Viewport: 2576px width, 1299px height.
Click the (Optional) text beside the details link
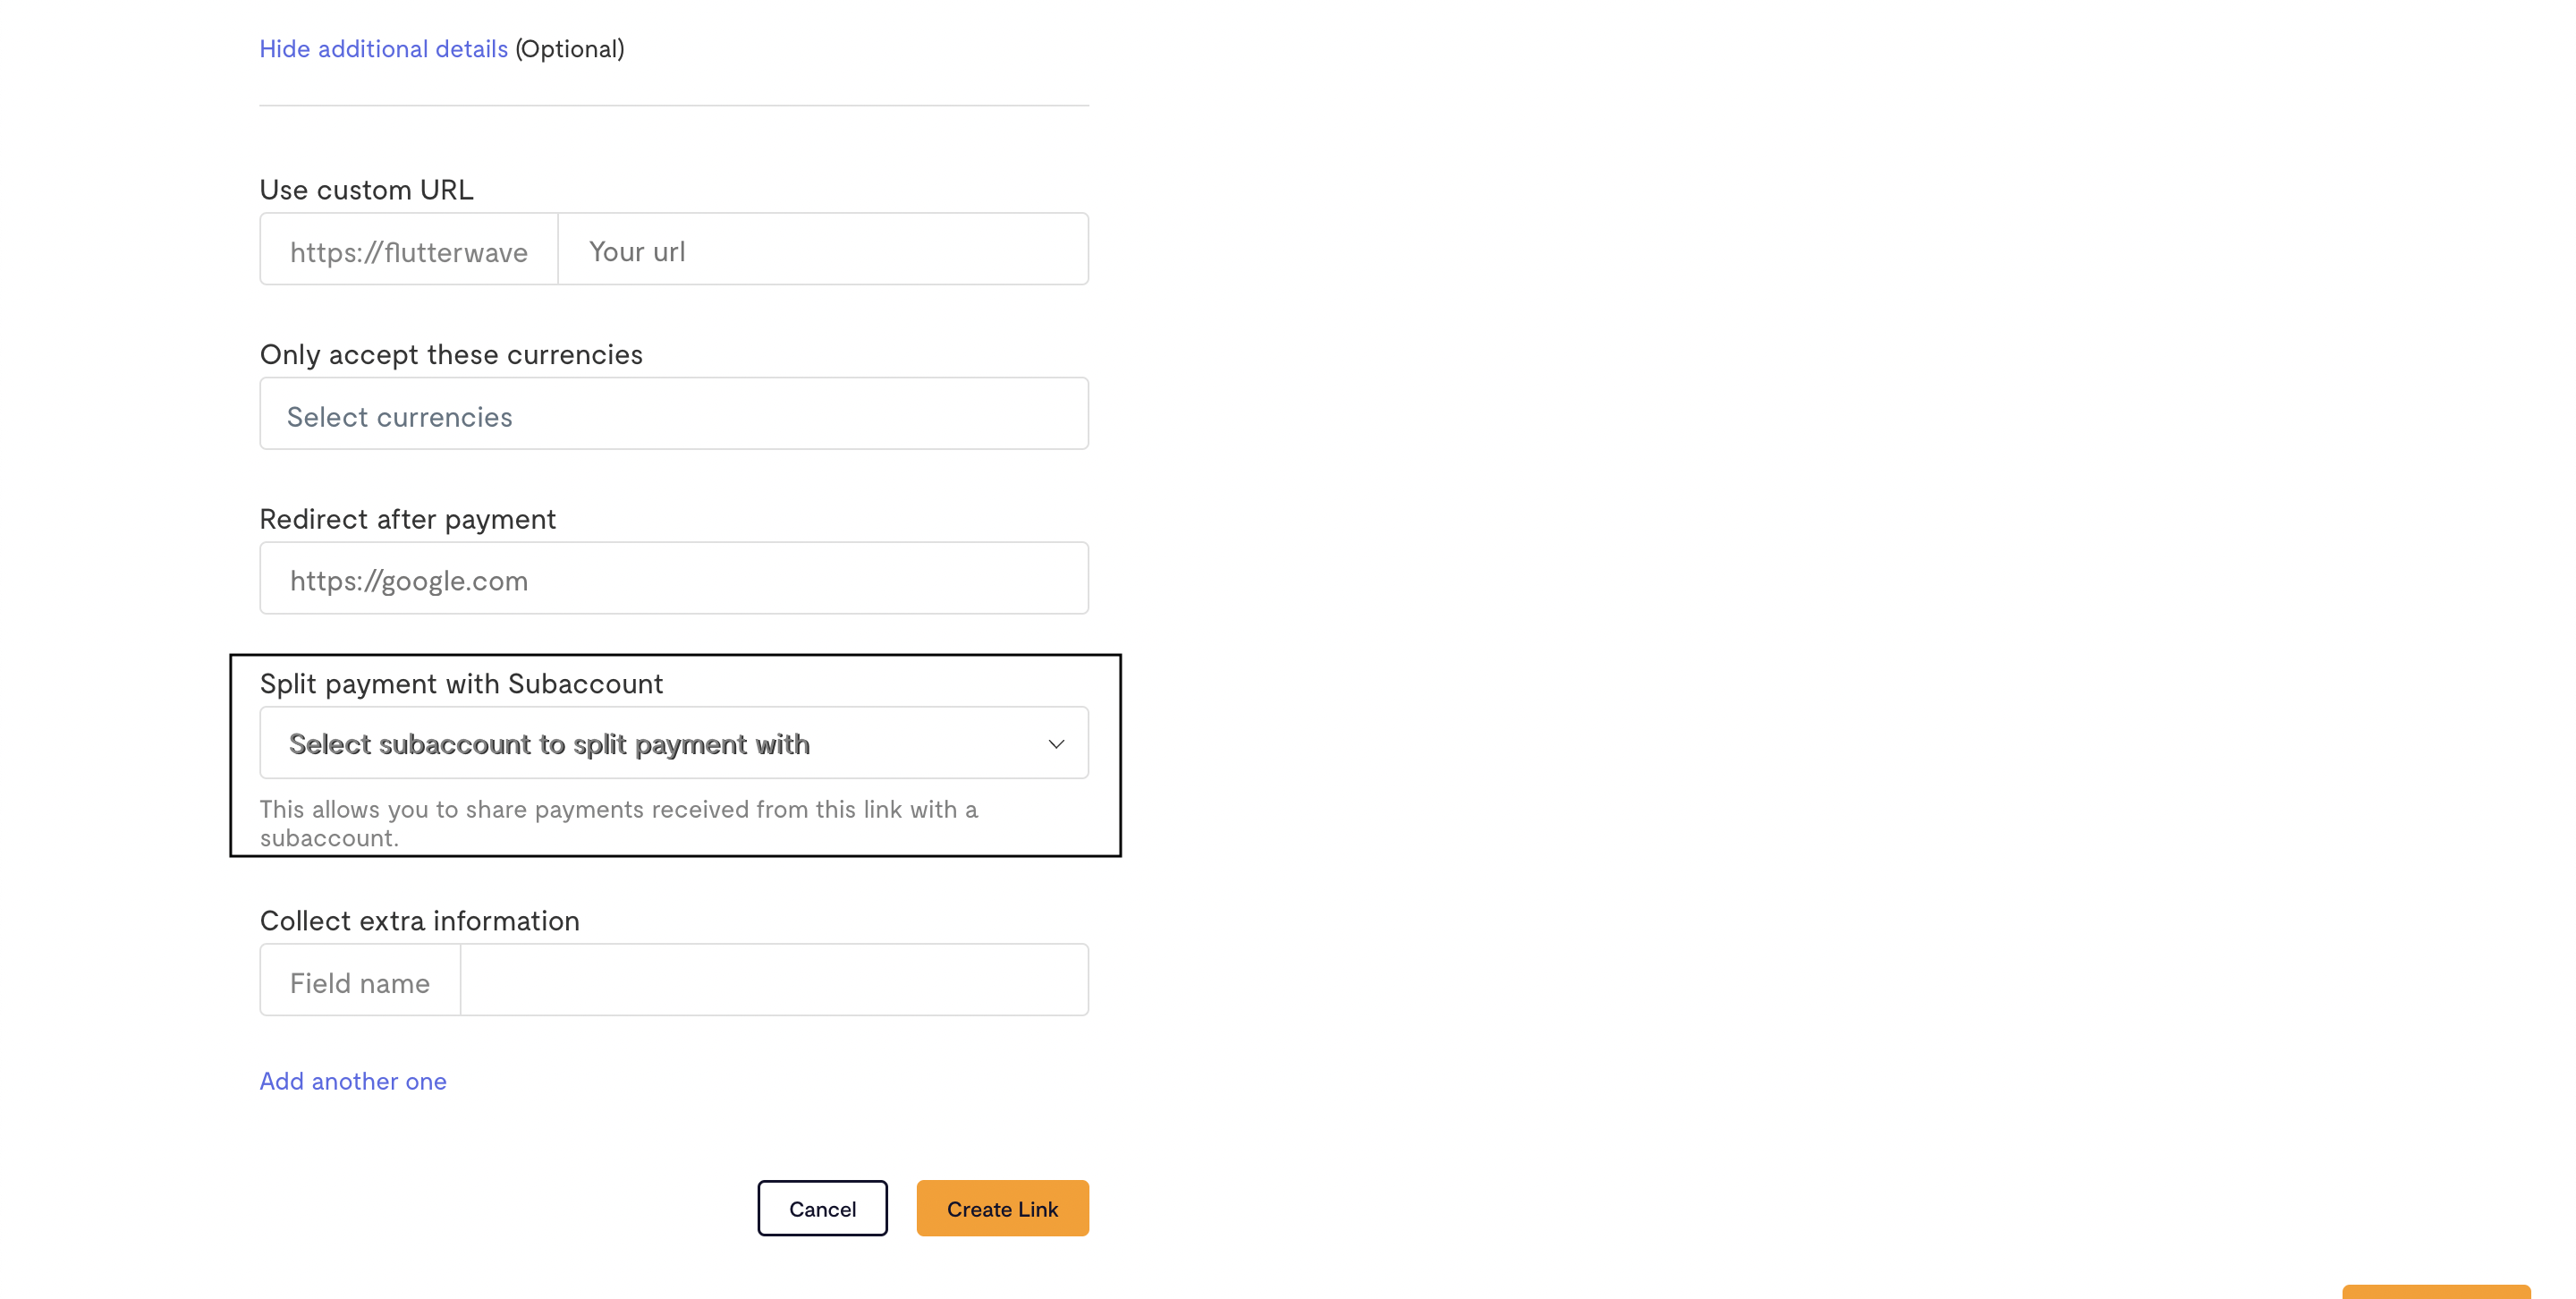(x=569, y=49)
